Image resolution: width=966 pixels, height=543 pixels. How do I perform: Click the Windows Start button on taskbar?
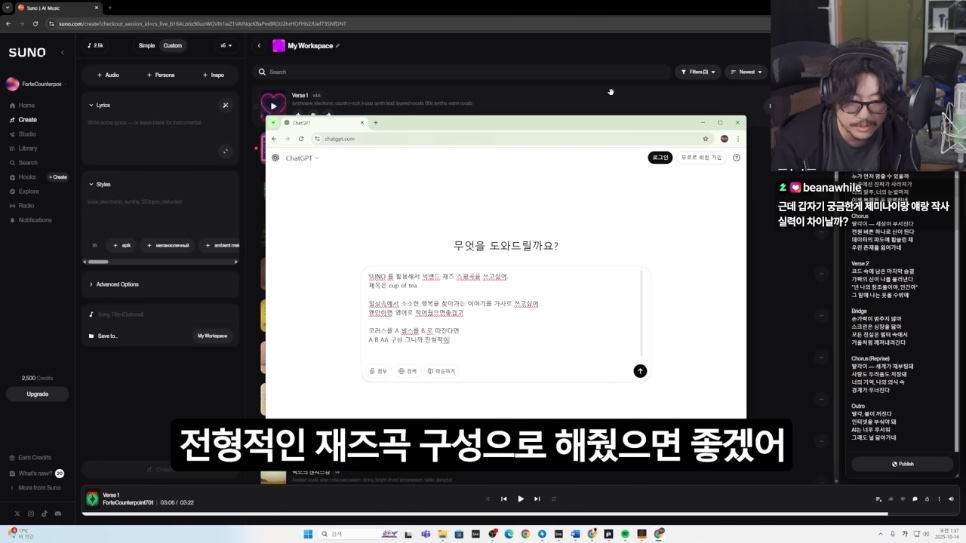308,534
